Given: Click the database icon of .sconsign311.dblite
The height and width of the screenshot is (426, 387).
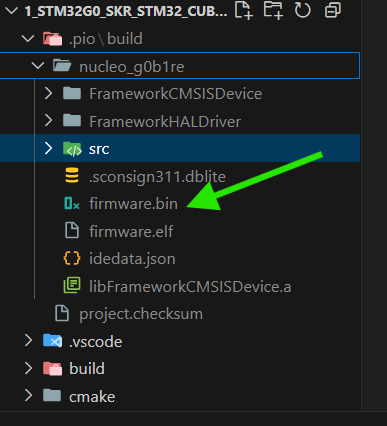Looking at the screenshot, I should point(72,176).
